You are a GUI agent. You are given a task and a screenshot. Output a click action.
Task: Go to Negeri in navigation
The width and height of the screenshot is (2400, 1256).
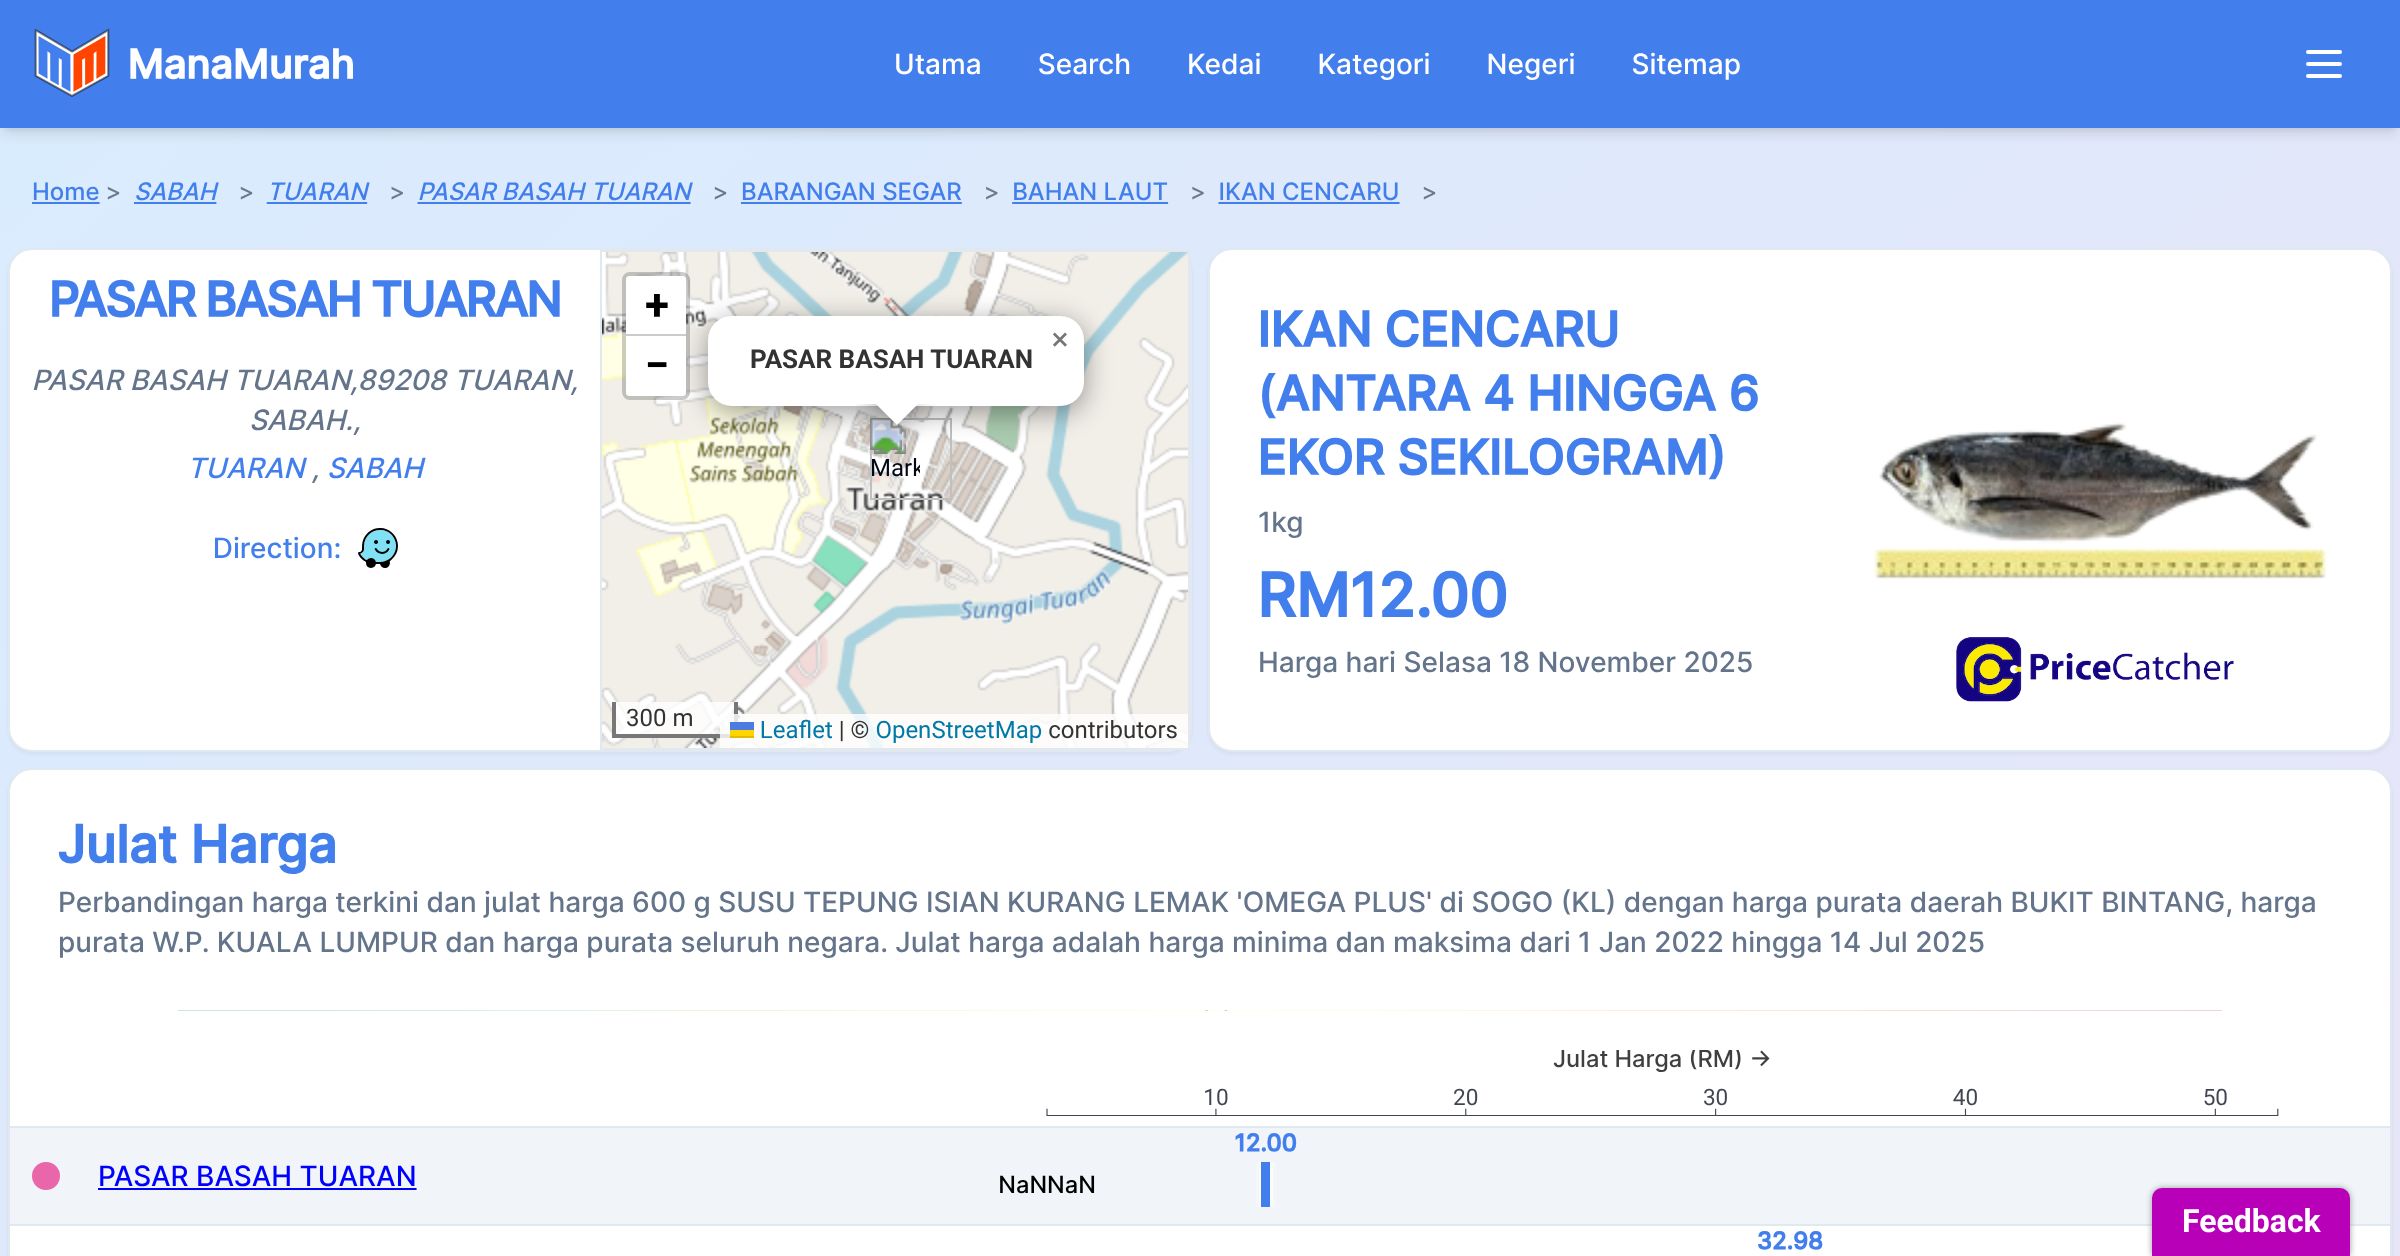[x=1530, y=64]
